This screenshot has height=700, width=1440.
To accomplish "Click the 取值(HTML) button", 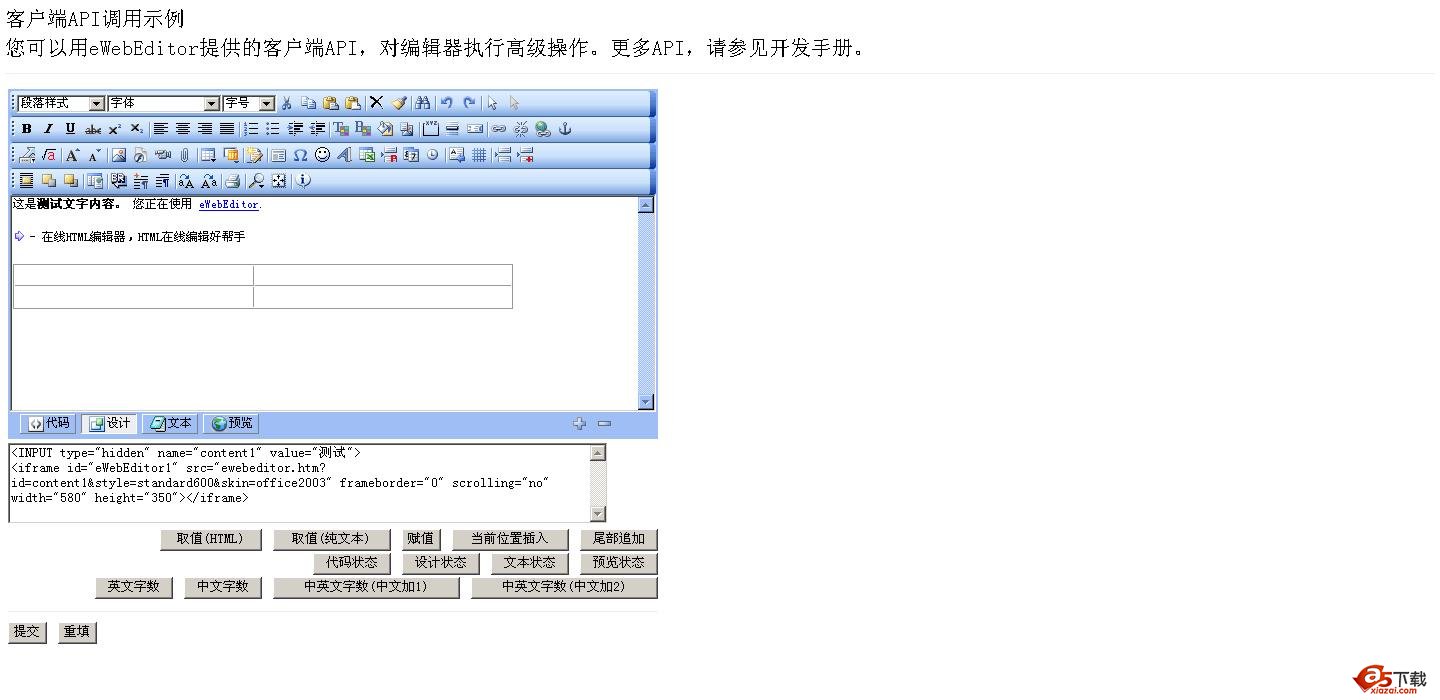I will click(210, 539).
